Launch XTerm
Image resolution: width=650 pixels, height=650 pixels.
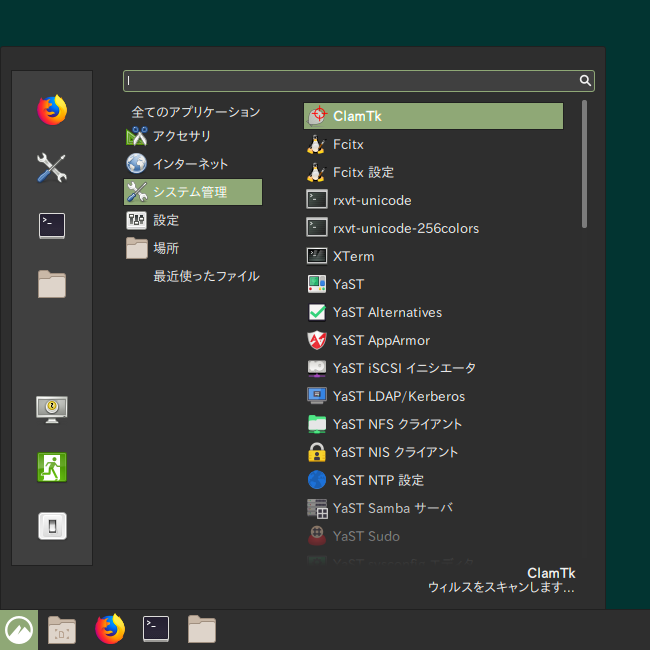pyautogui.click(x=433, y=256)
